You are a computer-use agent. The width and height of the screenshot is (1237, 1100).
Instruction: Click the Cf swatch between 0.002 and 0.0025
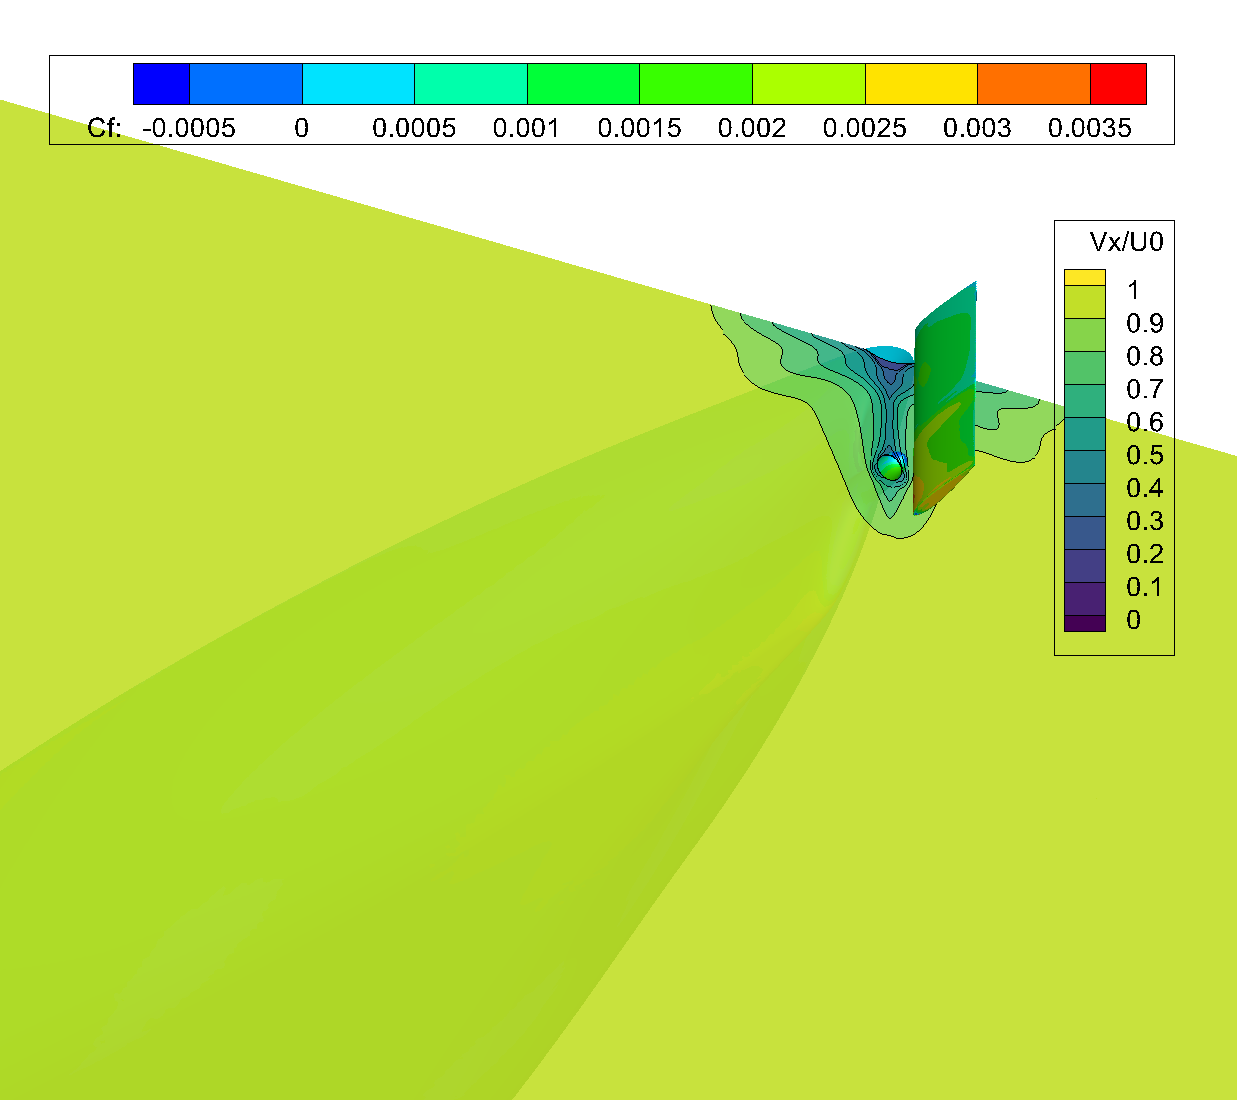click(809, 84)
